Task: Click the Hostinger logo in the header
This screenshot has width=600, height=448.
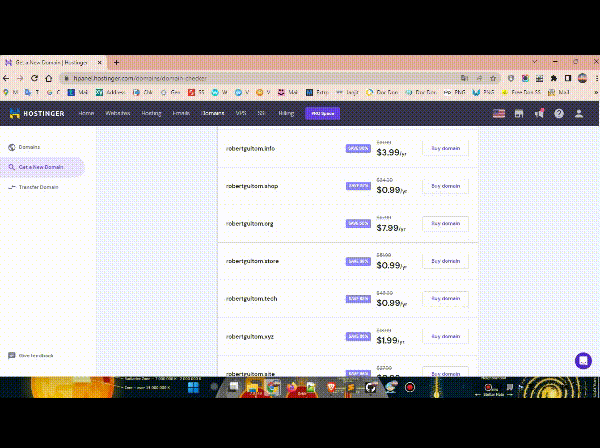Action: point(37,113)
